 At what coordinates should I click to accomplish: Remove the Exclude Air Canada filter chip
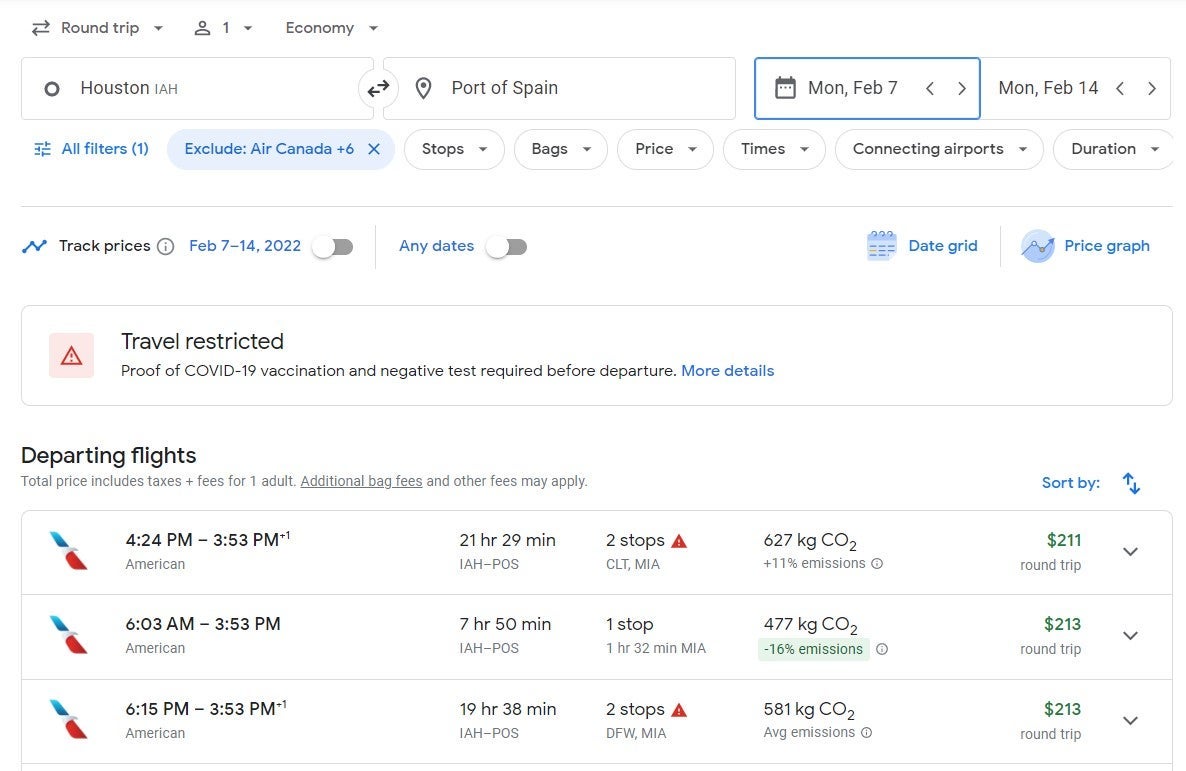coord(374,149)
